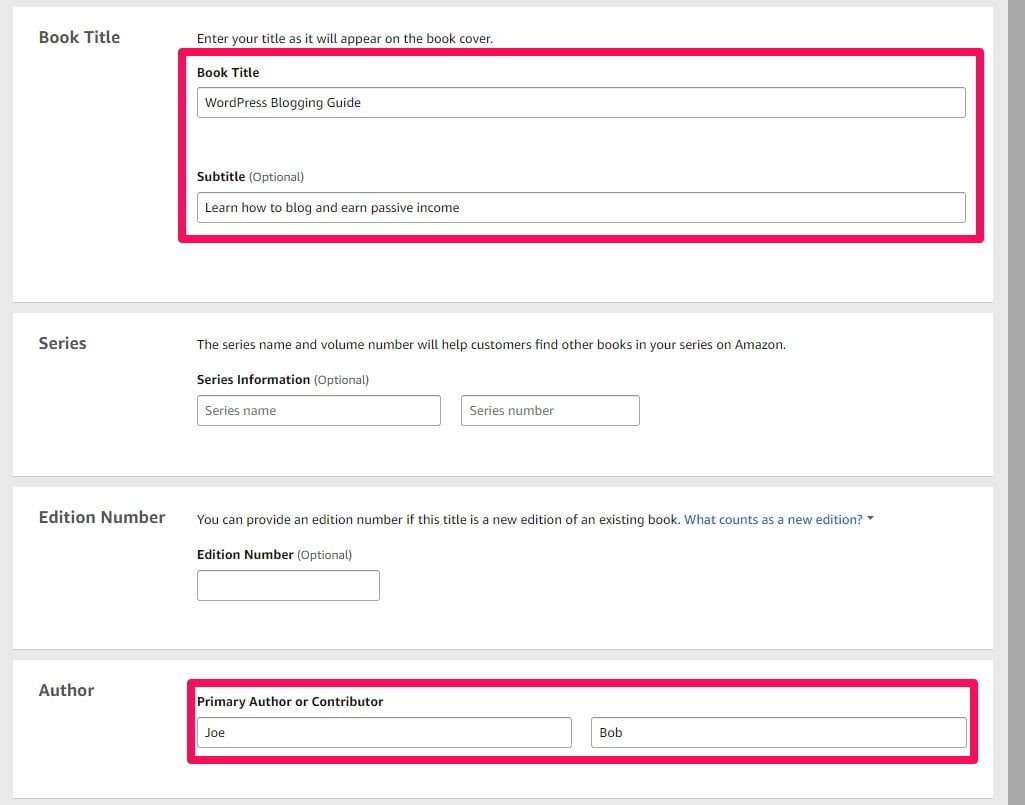Click the bold 'Book Title' field label

(227, 73)
